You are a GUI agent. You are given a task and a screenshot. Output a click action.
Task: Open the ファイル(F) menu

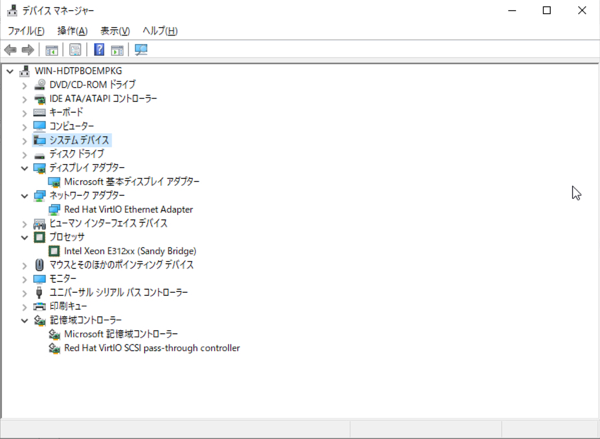pyautogui.click(x=26, y=31)
